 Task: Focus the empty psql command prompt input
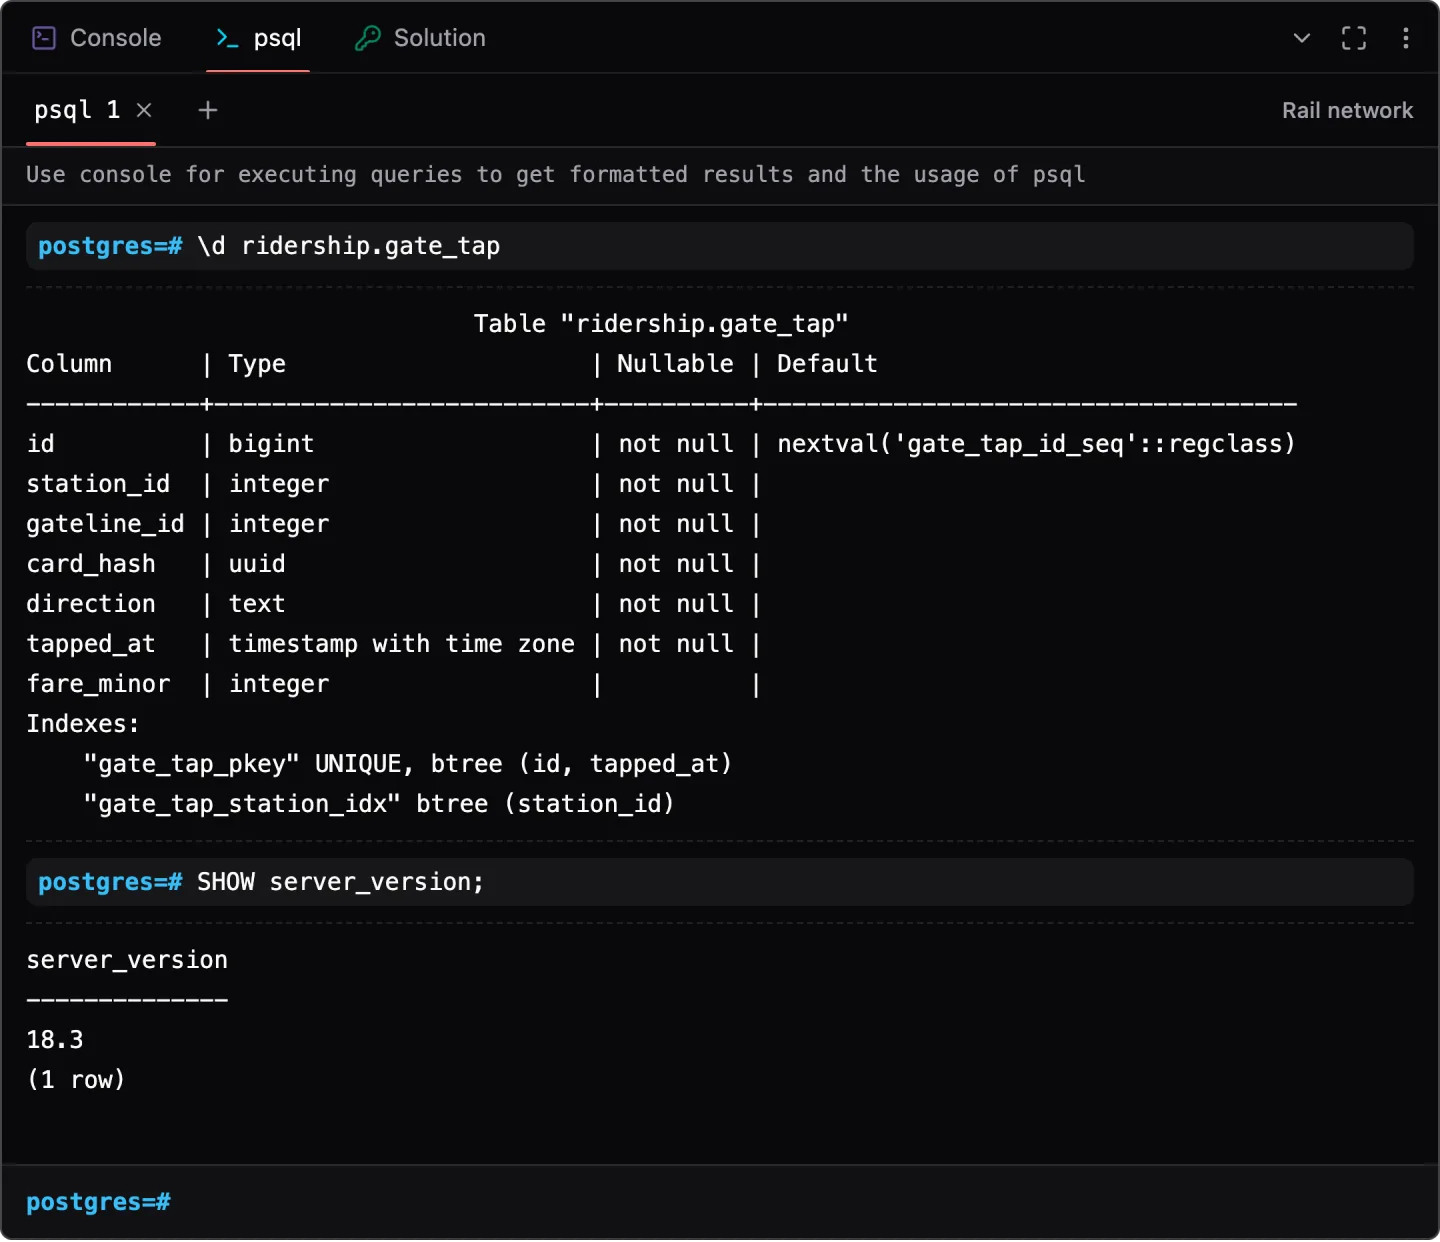[720, 1202]
